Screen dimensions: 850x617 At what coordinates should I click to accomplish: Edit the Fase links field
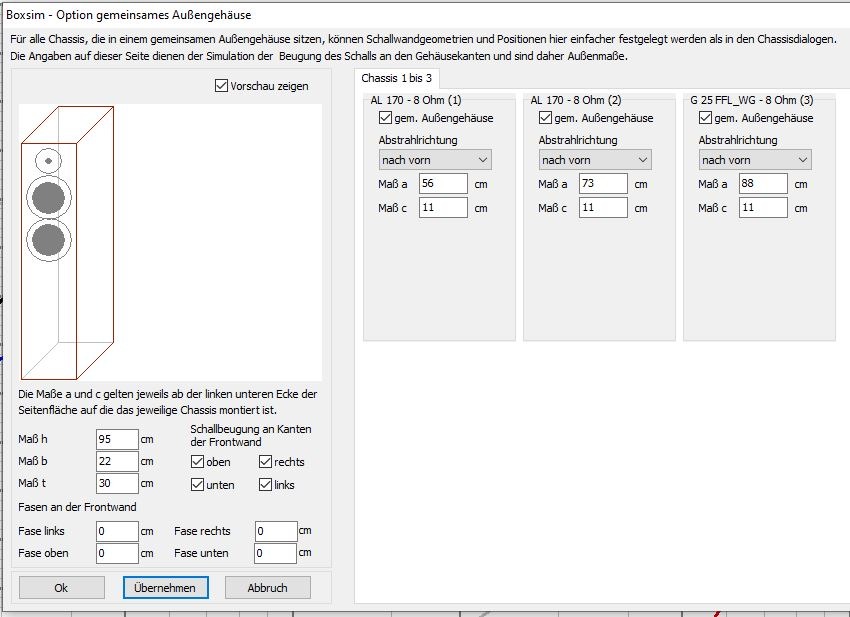117,531
